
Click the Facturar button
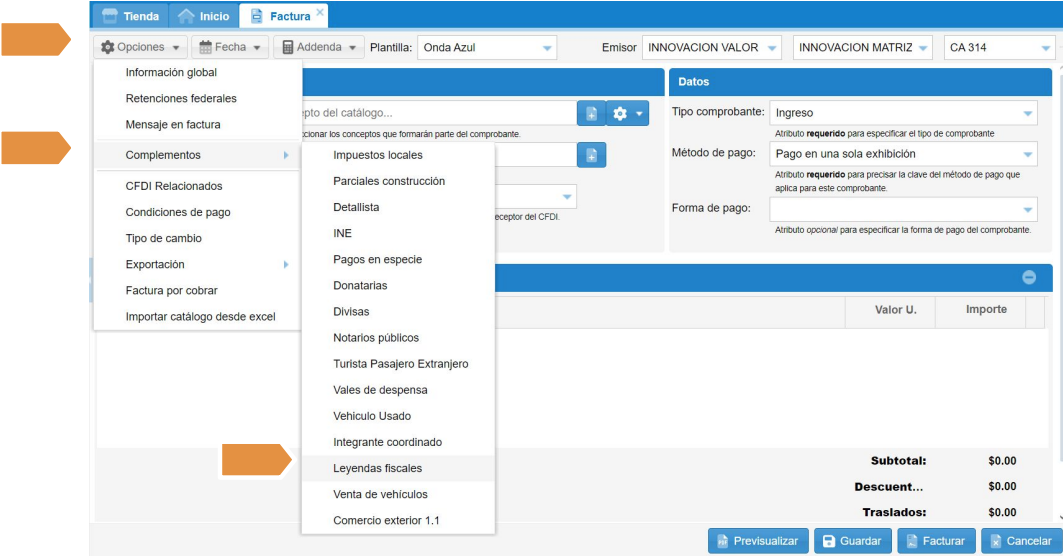(x=935, y=541)
